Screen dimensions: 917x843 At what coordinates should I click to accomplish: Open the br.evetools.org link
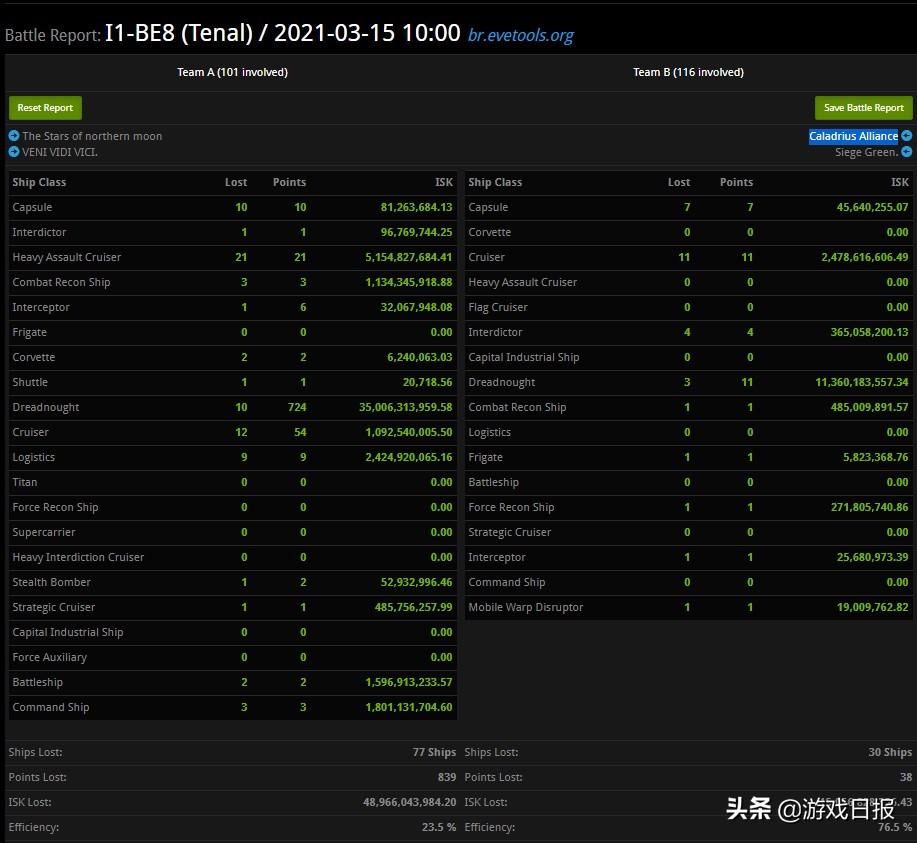pyautogui.click(x=520, y=36)
